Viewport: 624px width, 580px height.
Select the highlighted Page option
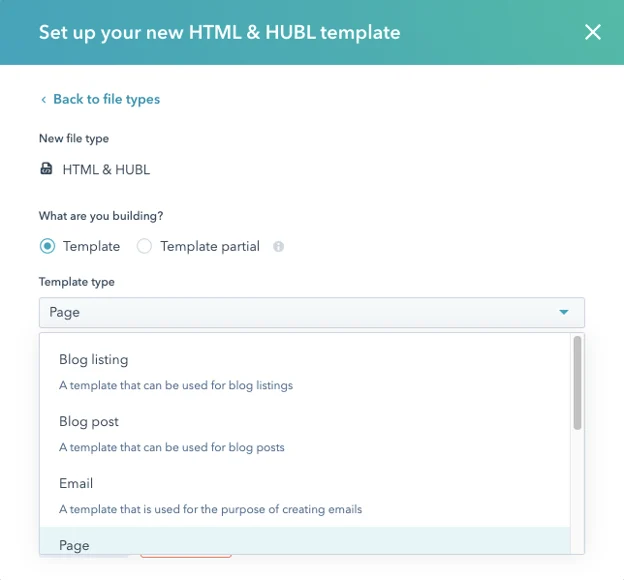(x=305, y=541)
